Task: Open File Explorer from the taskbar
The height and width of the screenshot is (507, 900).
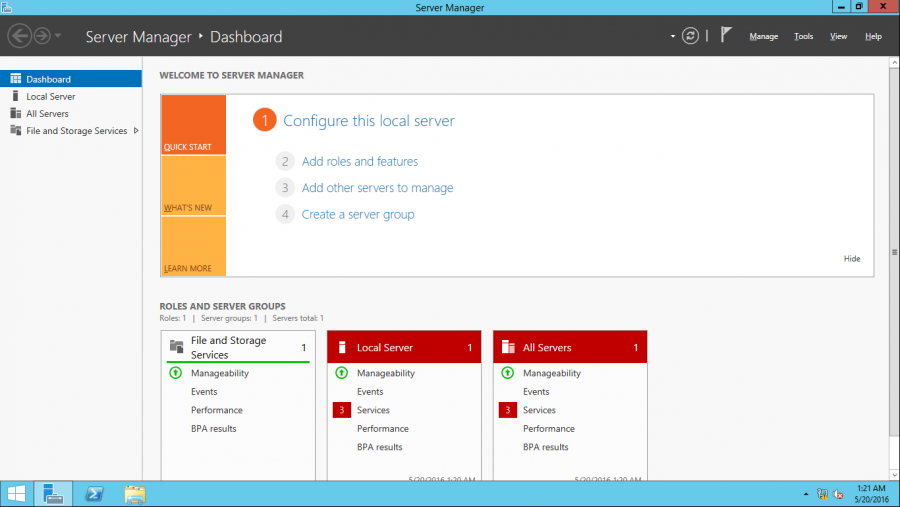Action: (135, 494)
